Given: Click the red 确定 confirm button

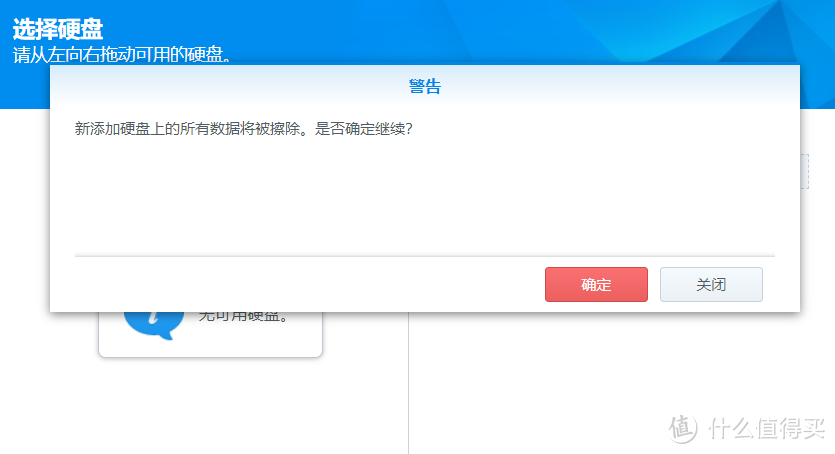Looking at the screenshot, I should pyautogui.click(x=596, y=284).
